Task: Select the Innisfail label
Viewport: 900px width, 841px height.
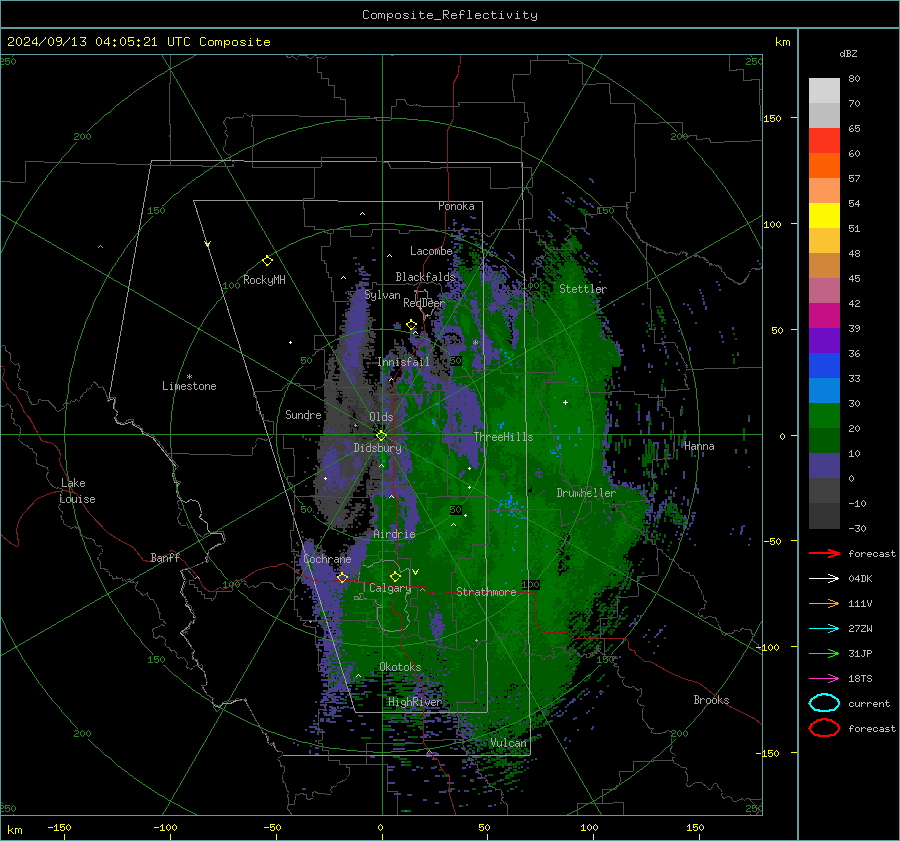Action: 403,362
